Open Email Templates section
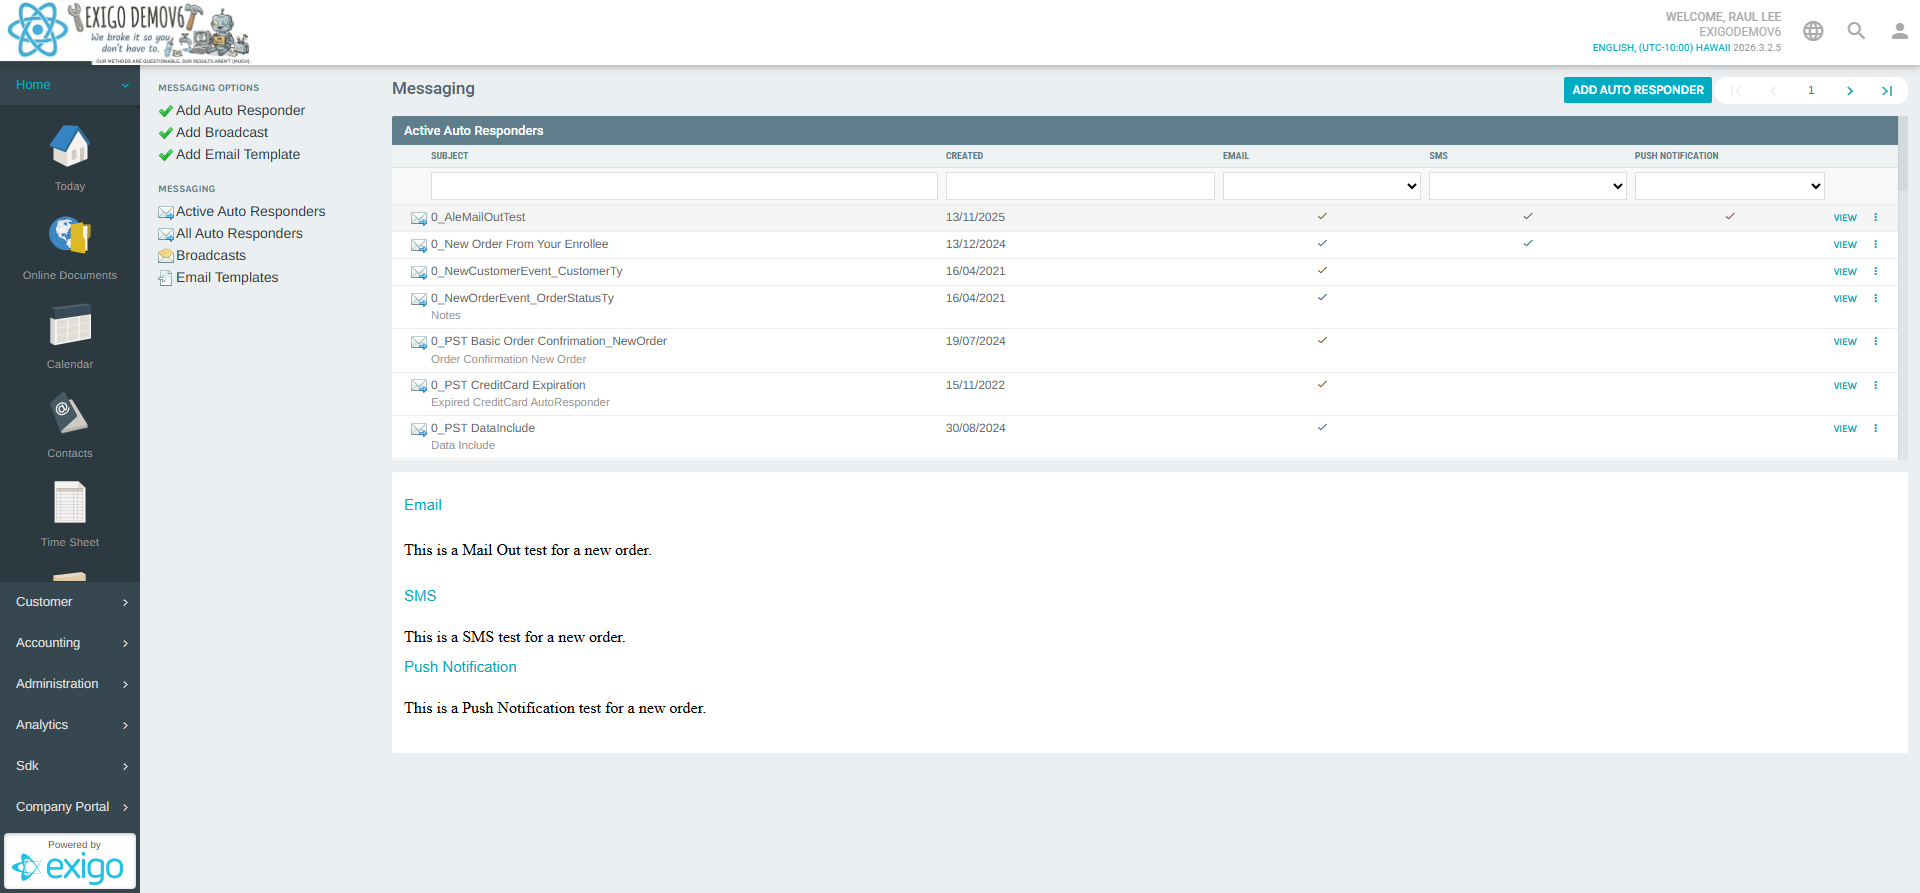The image size is (1920, 893). tap(227, 277)
